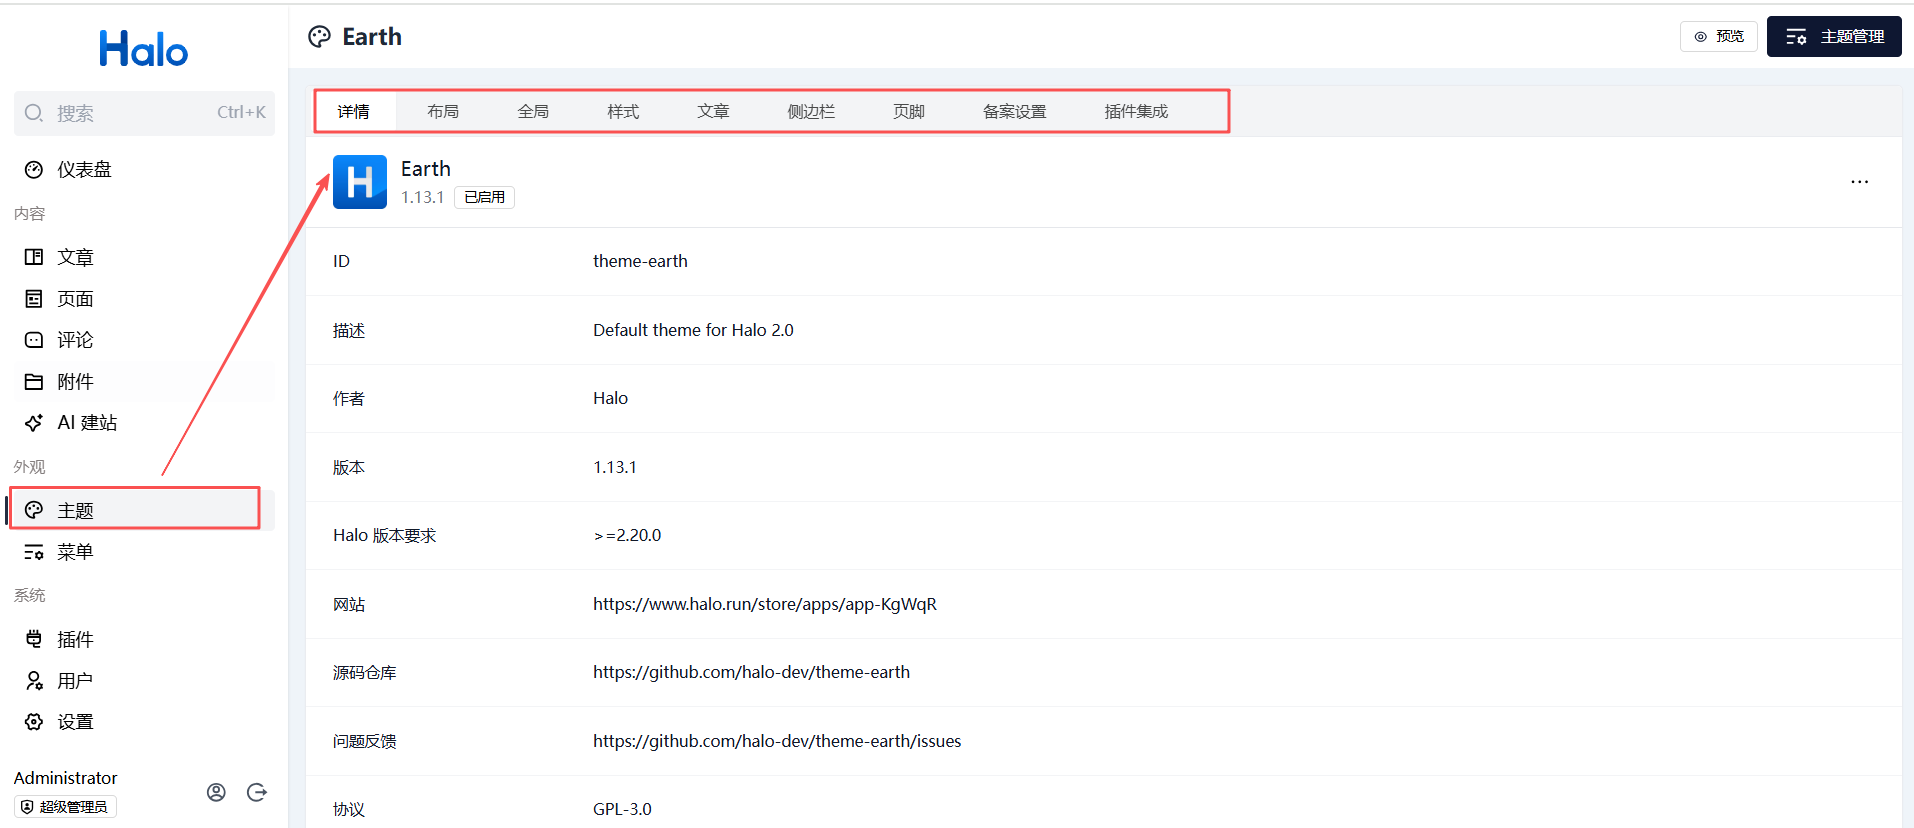Screen dimensions: 1914x828
Task: Open the 样式 tab
Action: (x=623, y=111)
